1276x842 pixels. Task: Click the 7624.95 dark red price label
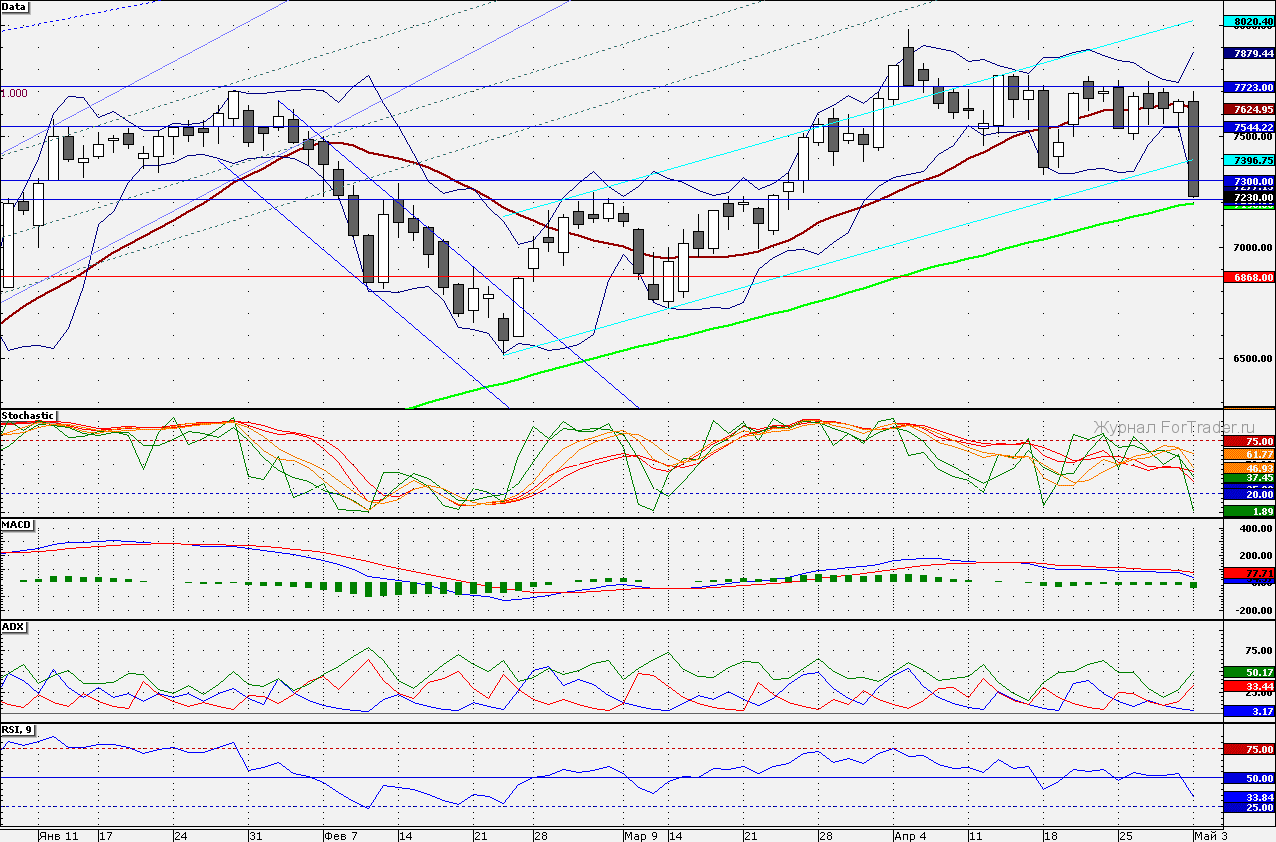tap(1249, 109)
